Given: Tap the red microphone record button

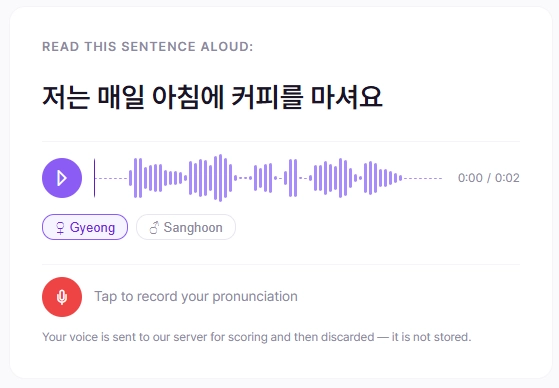Looking at the screenshot, I should point(62,297).
